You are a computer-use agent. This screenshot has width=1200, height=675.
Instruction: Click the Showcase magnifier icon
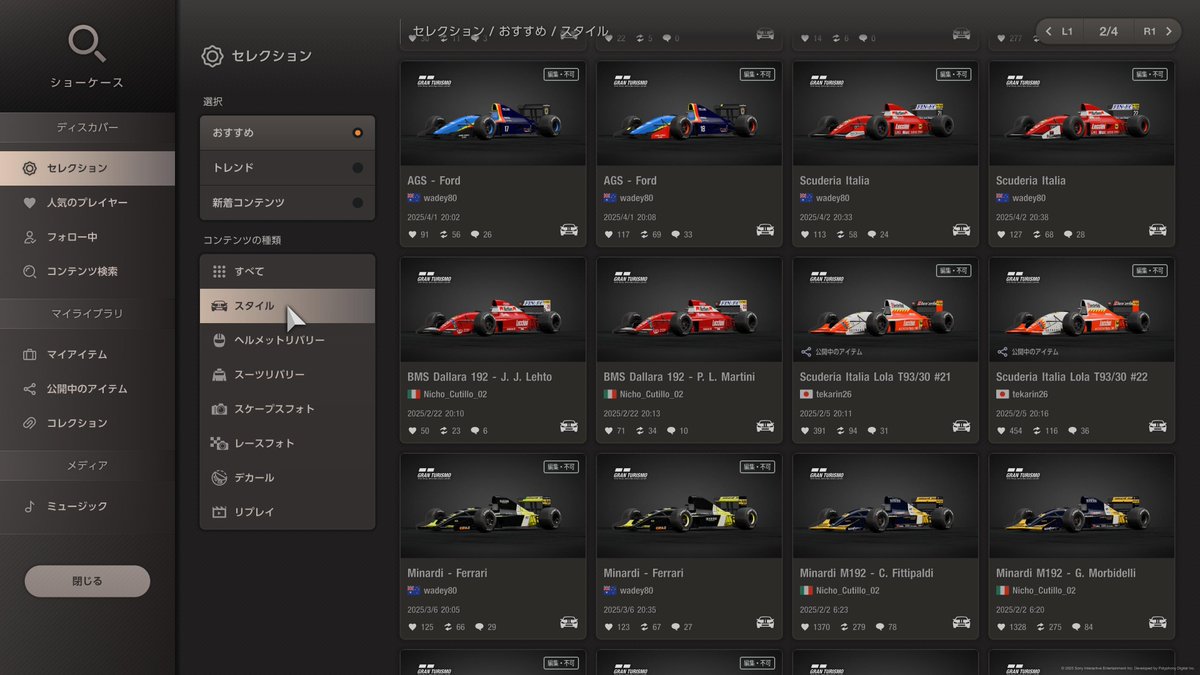[x=87, y=44]
